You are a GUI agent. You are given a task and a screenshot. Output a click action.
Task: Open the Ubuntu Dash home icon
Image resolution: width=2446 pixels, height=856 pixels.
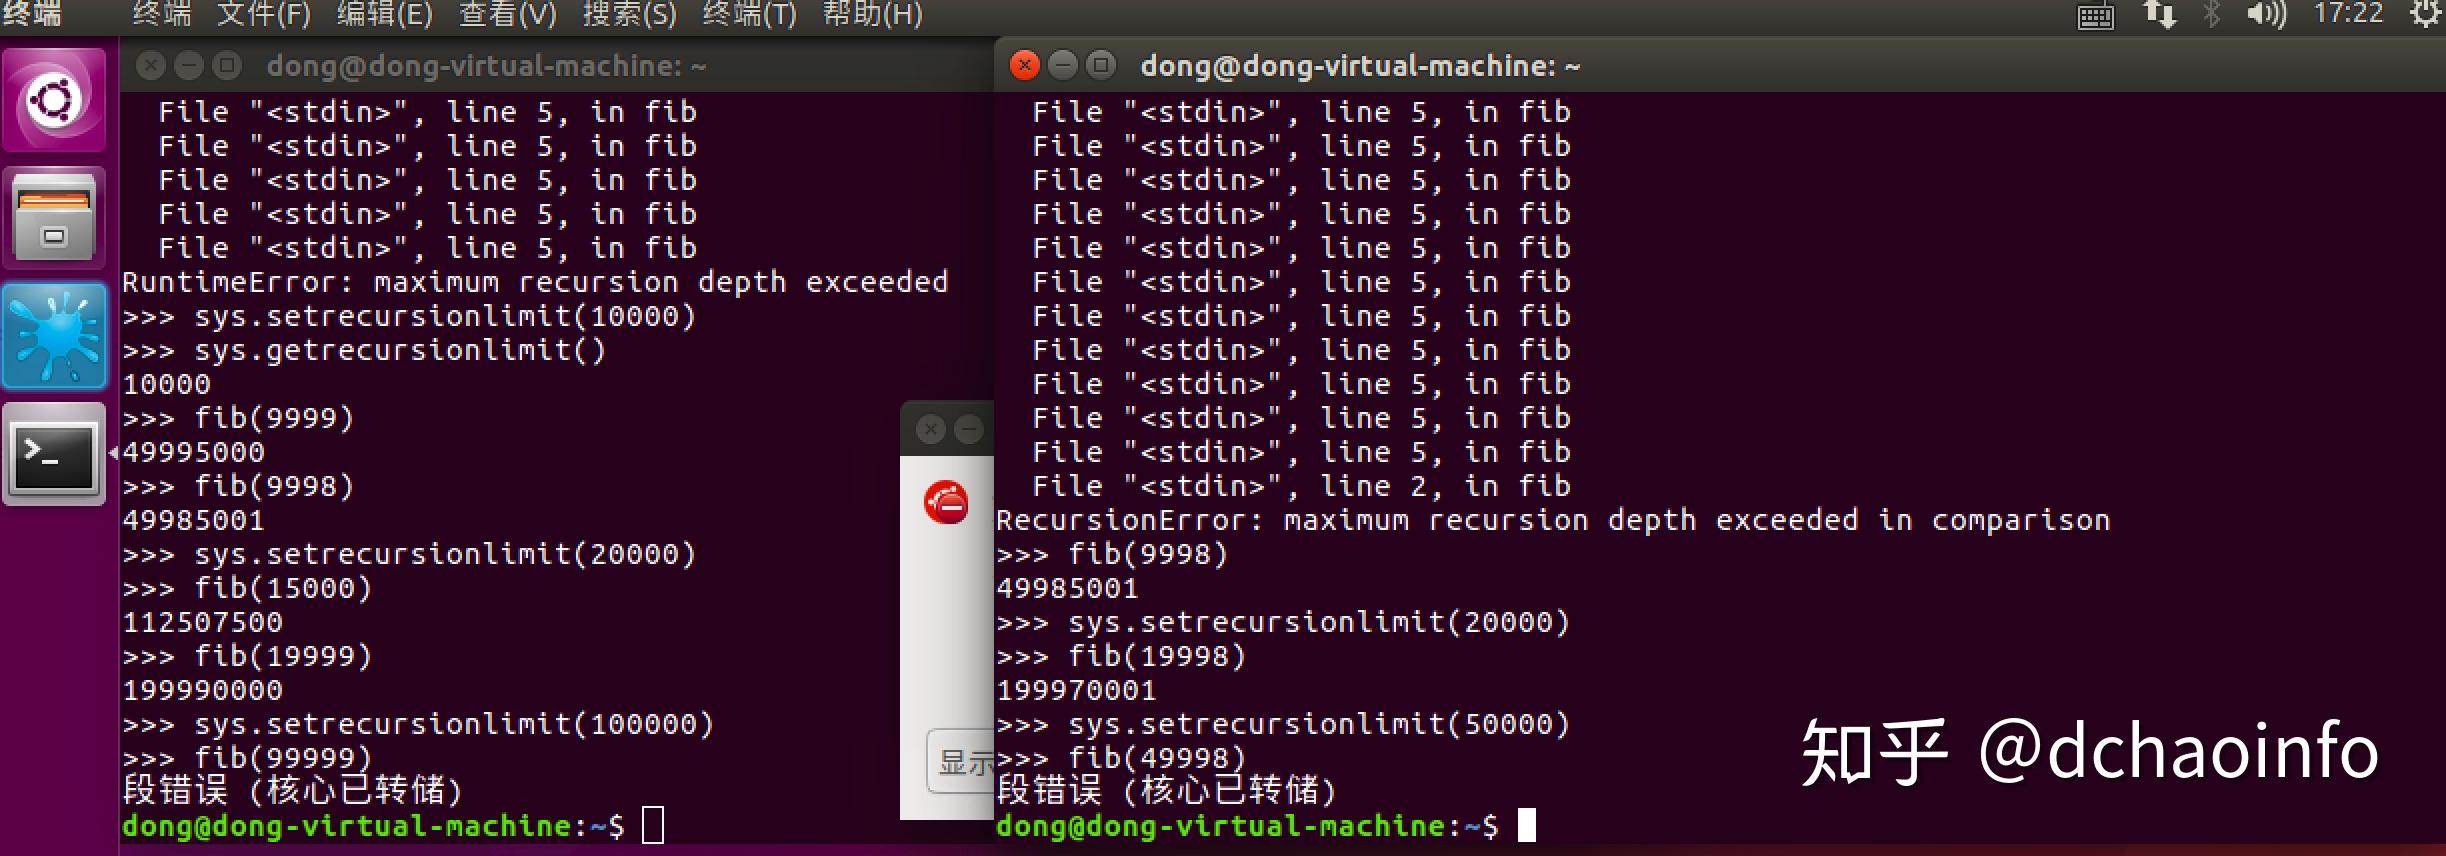click(x=54, y=99)
